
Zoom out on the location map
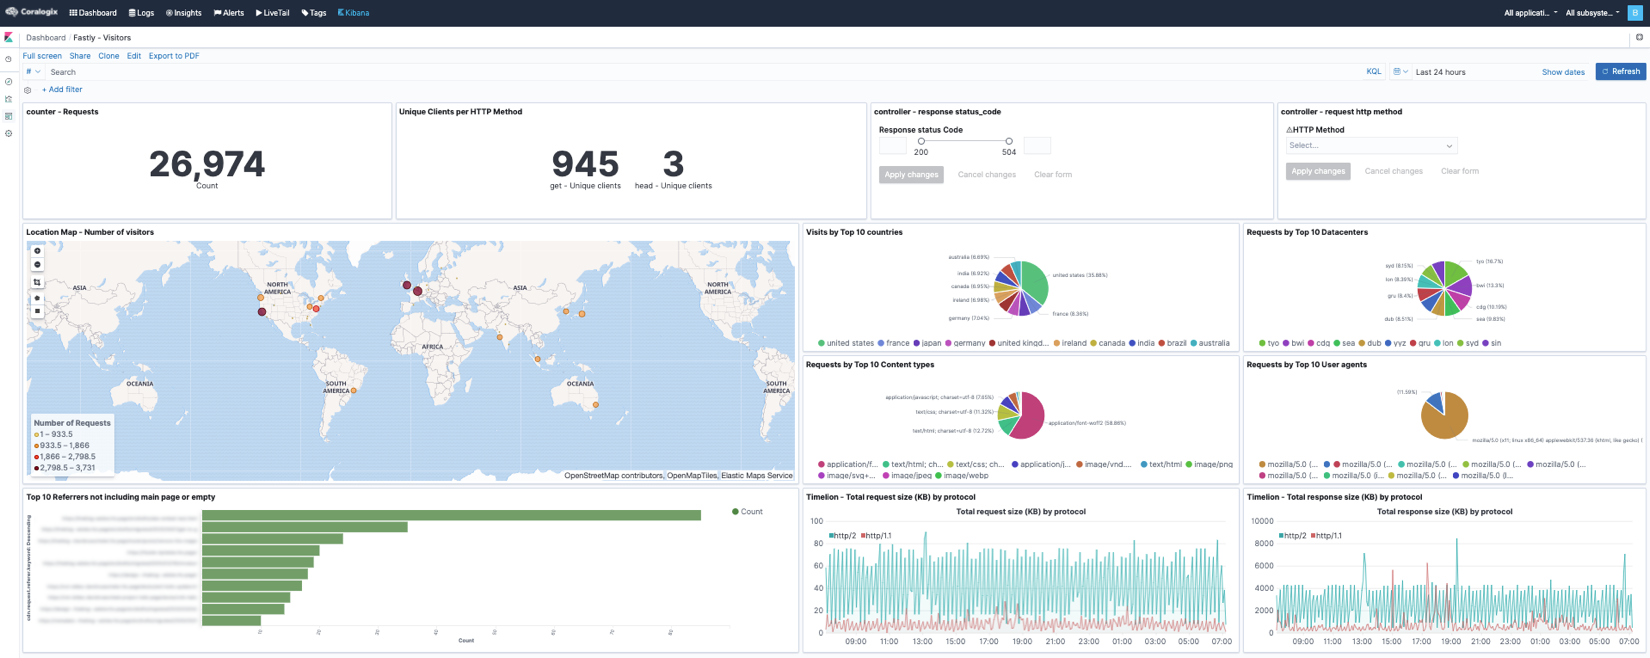point(37,265)
